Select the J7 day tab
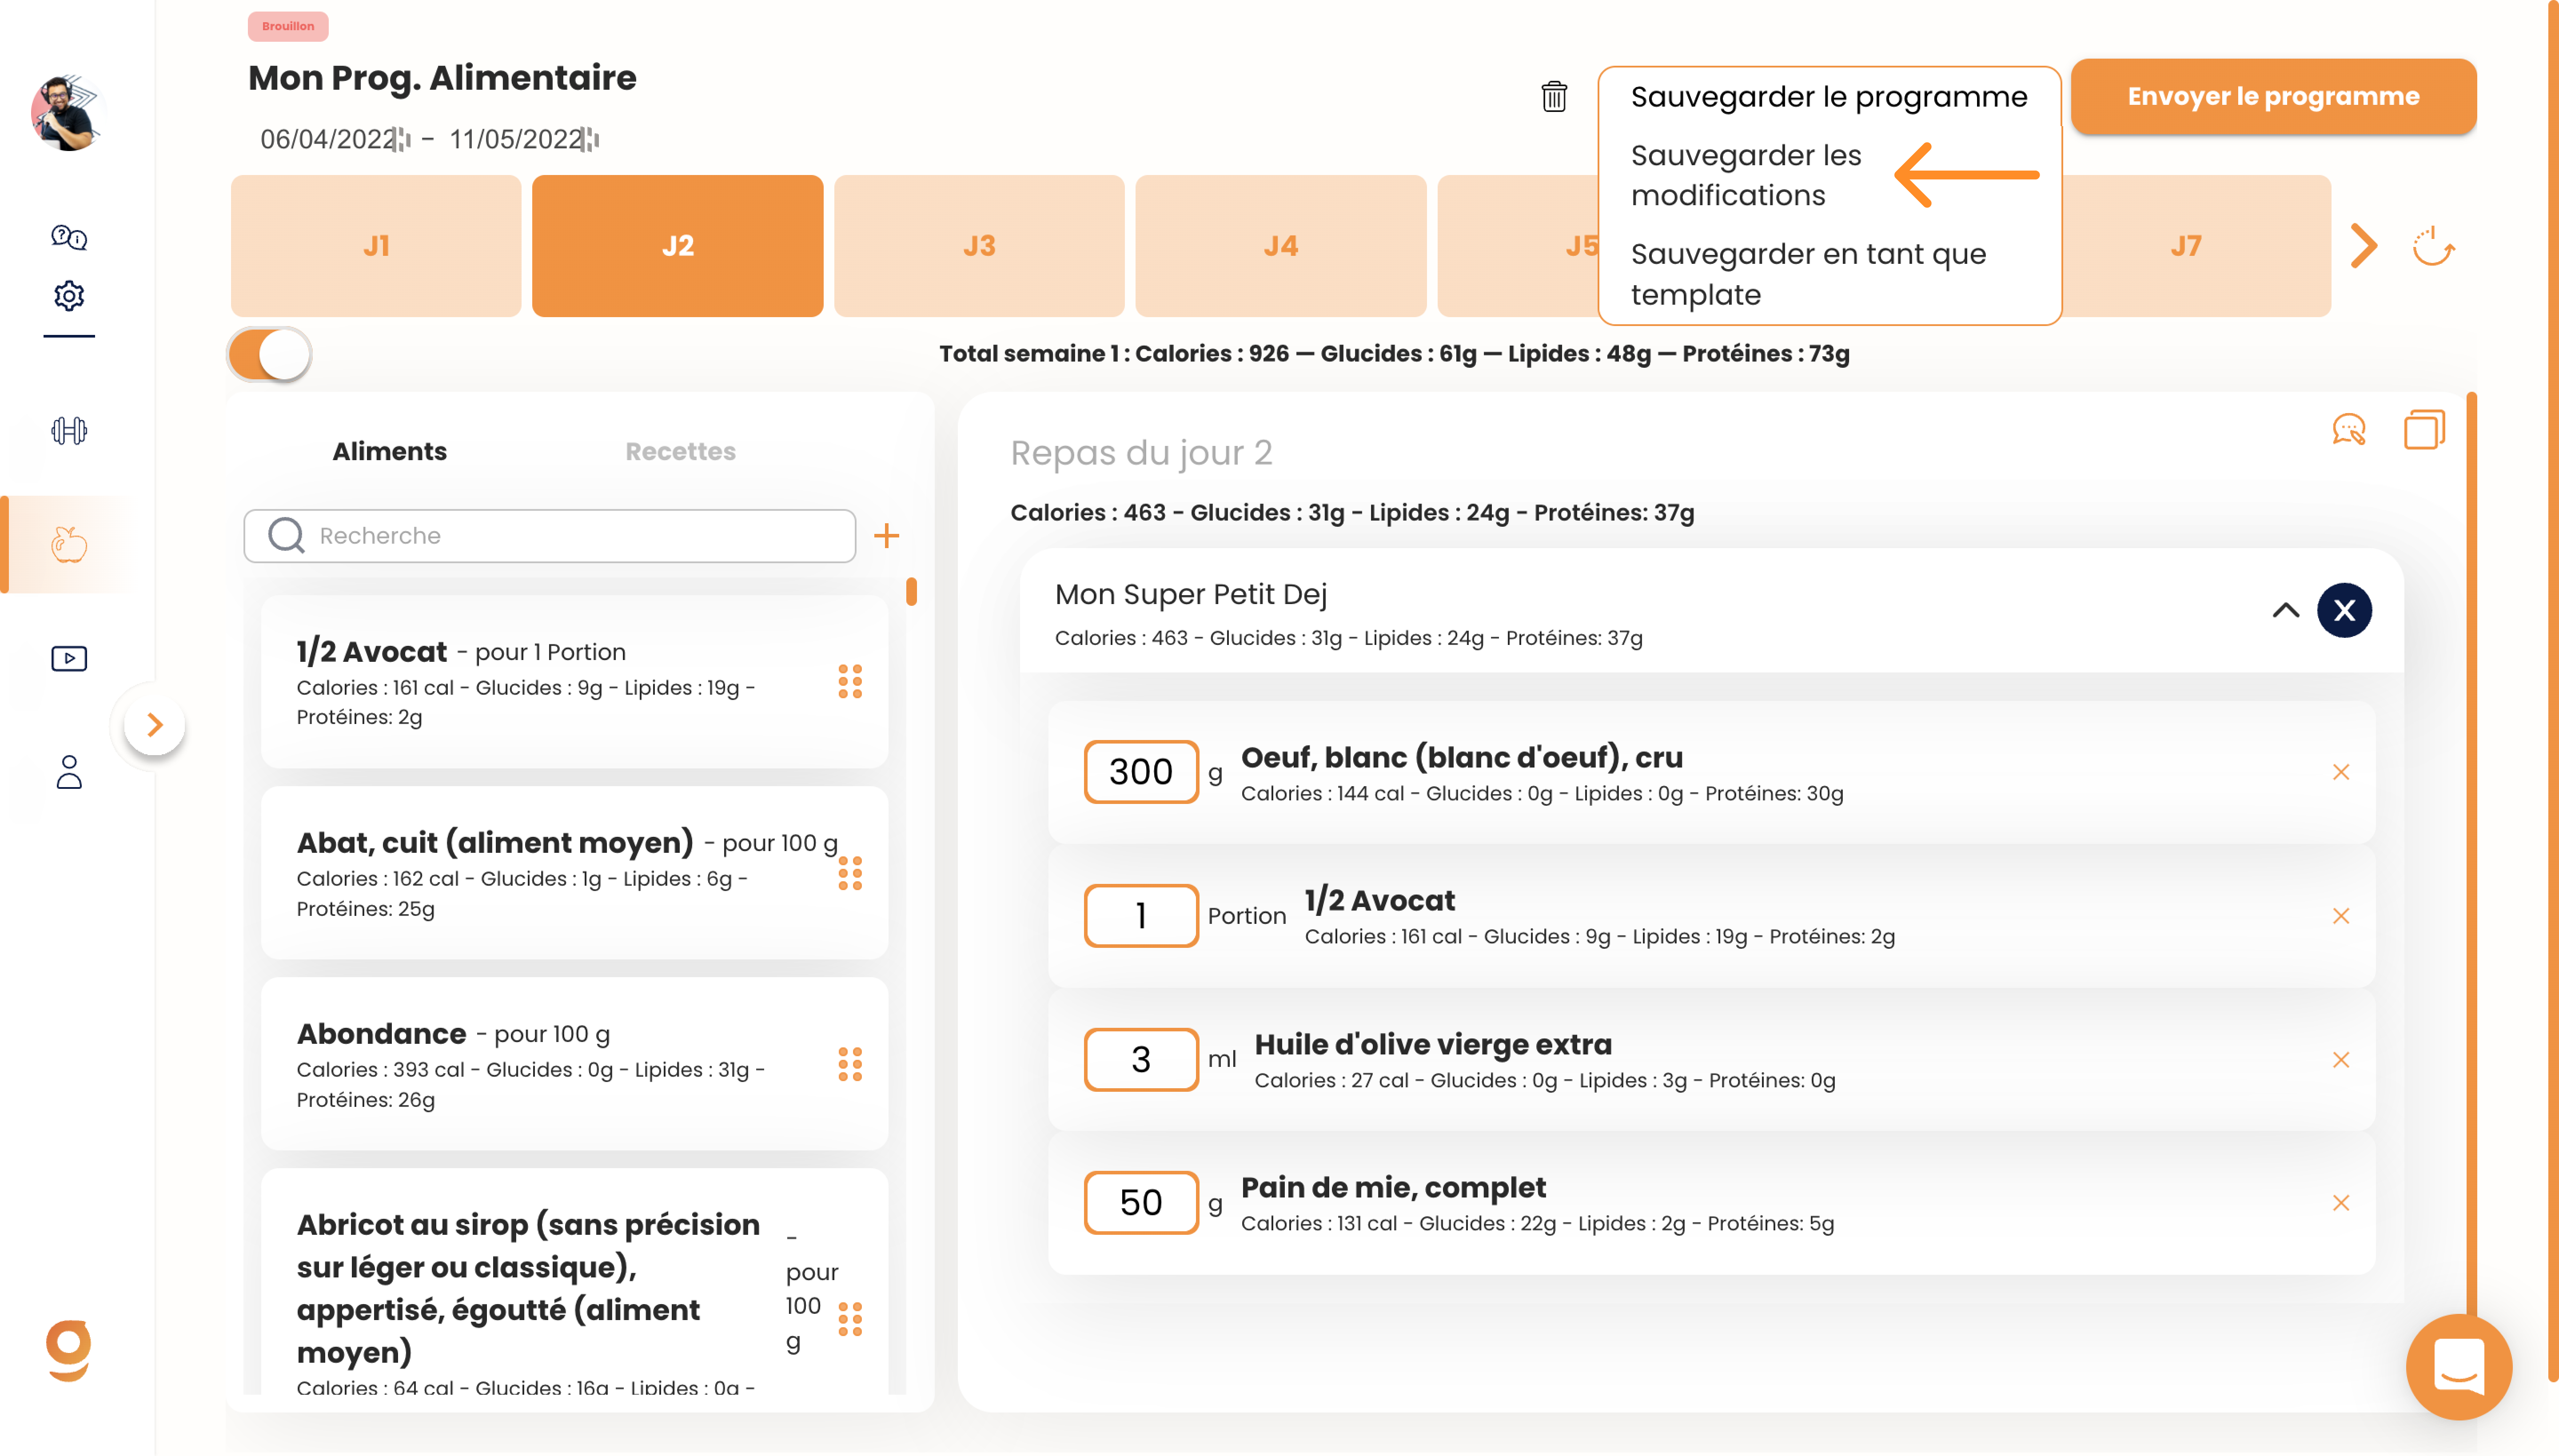 click(x=2196, y=246)
